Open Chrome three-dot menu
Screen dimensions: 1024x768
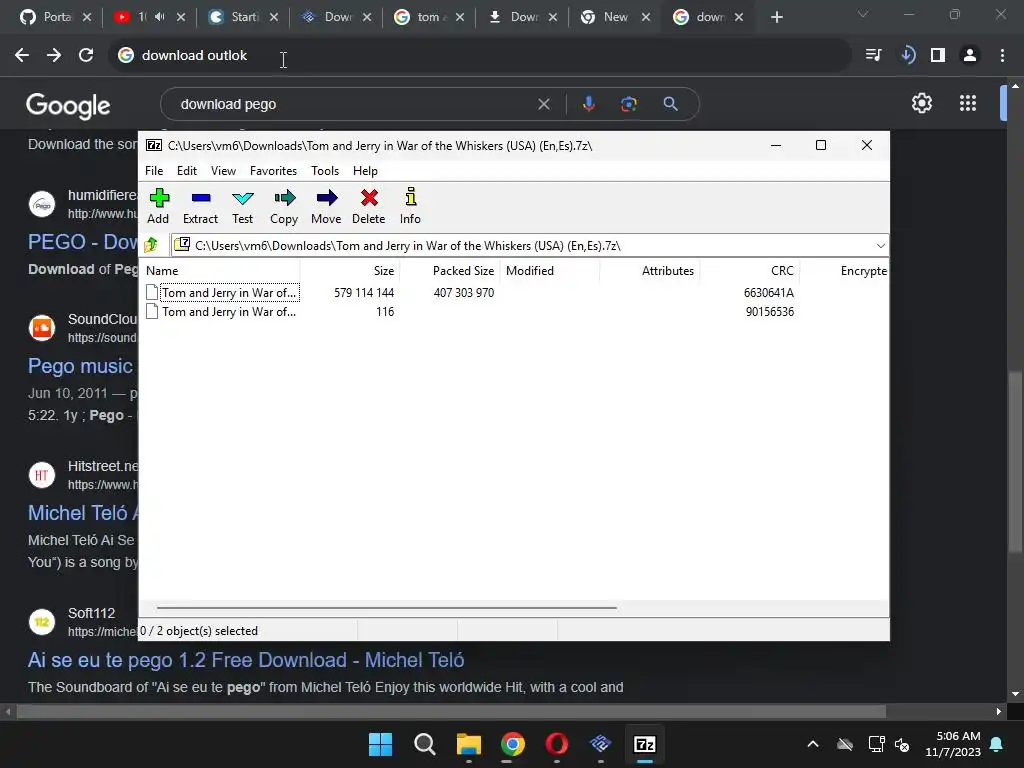pos(1002,56)
